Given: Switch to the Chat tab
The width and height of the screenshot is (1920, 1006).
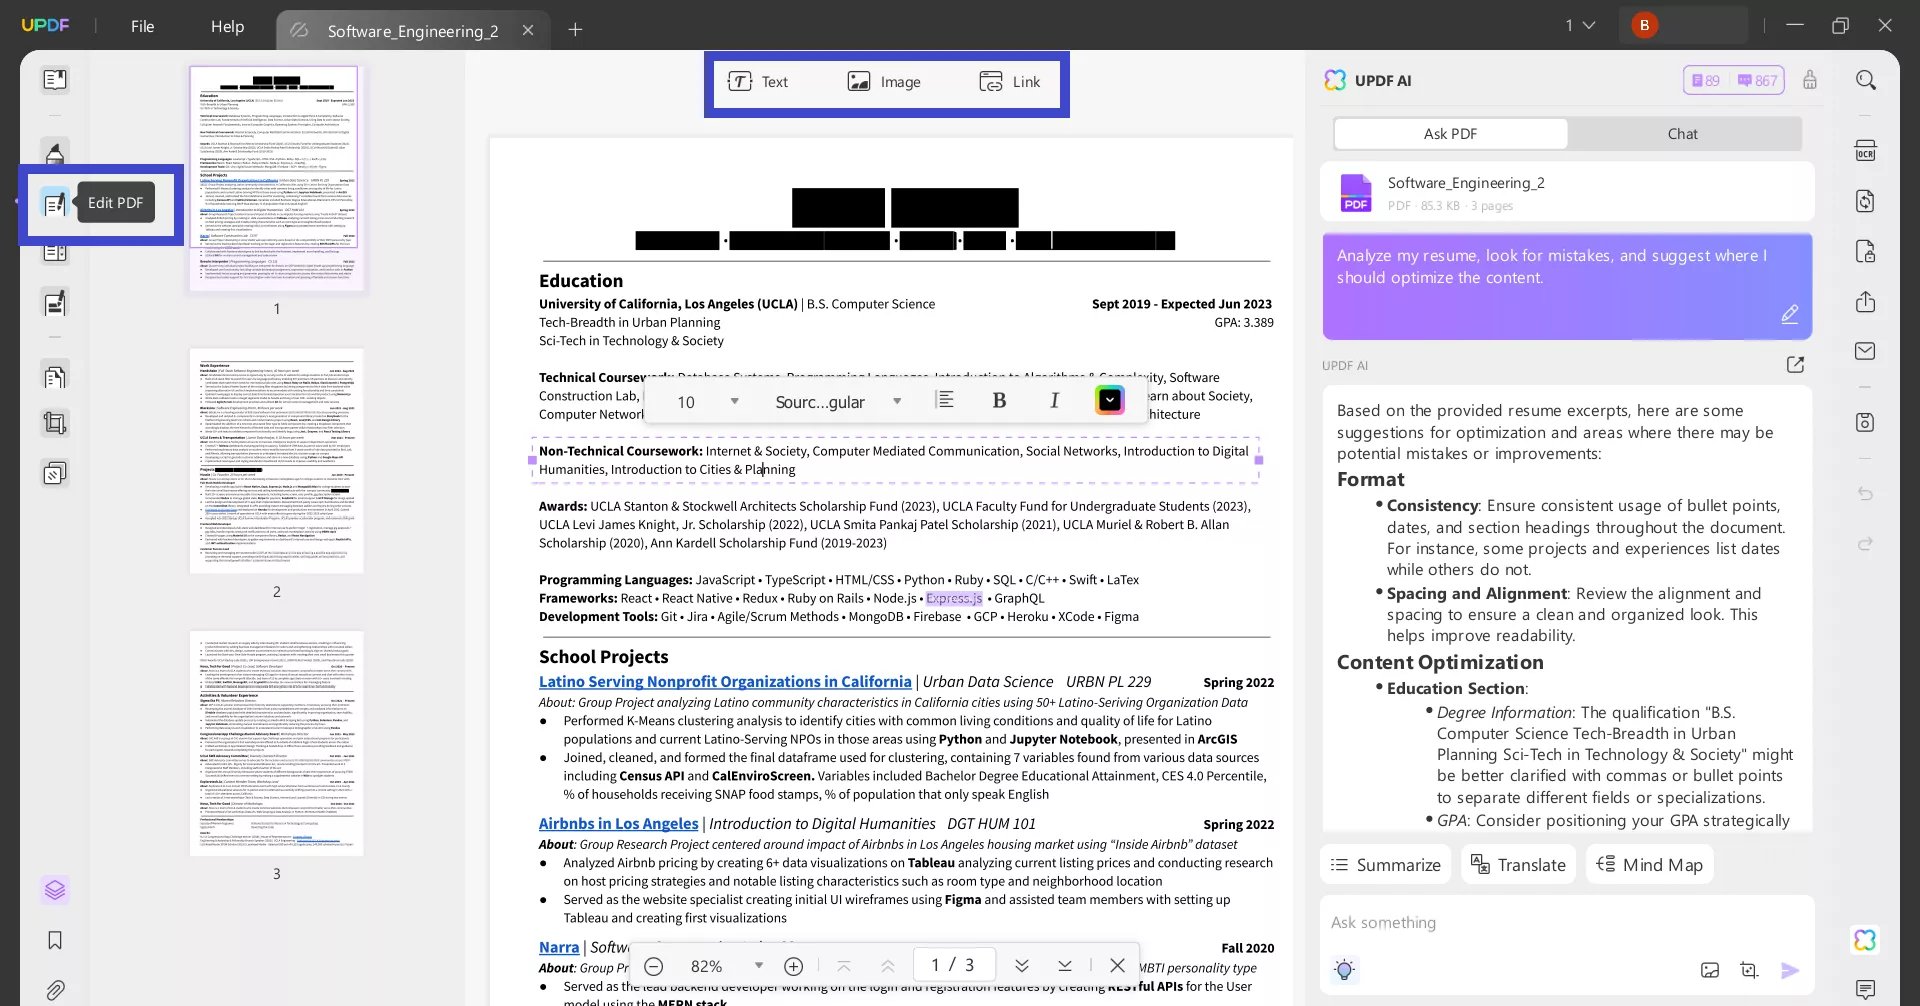Looking at the screenshot, I should tap(1683, 133).
